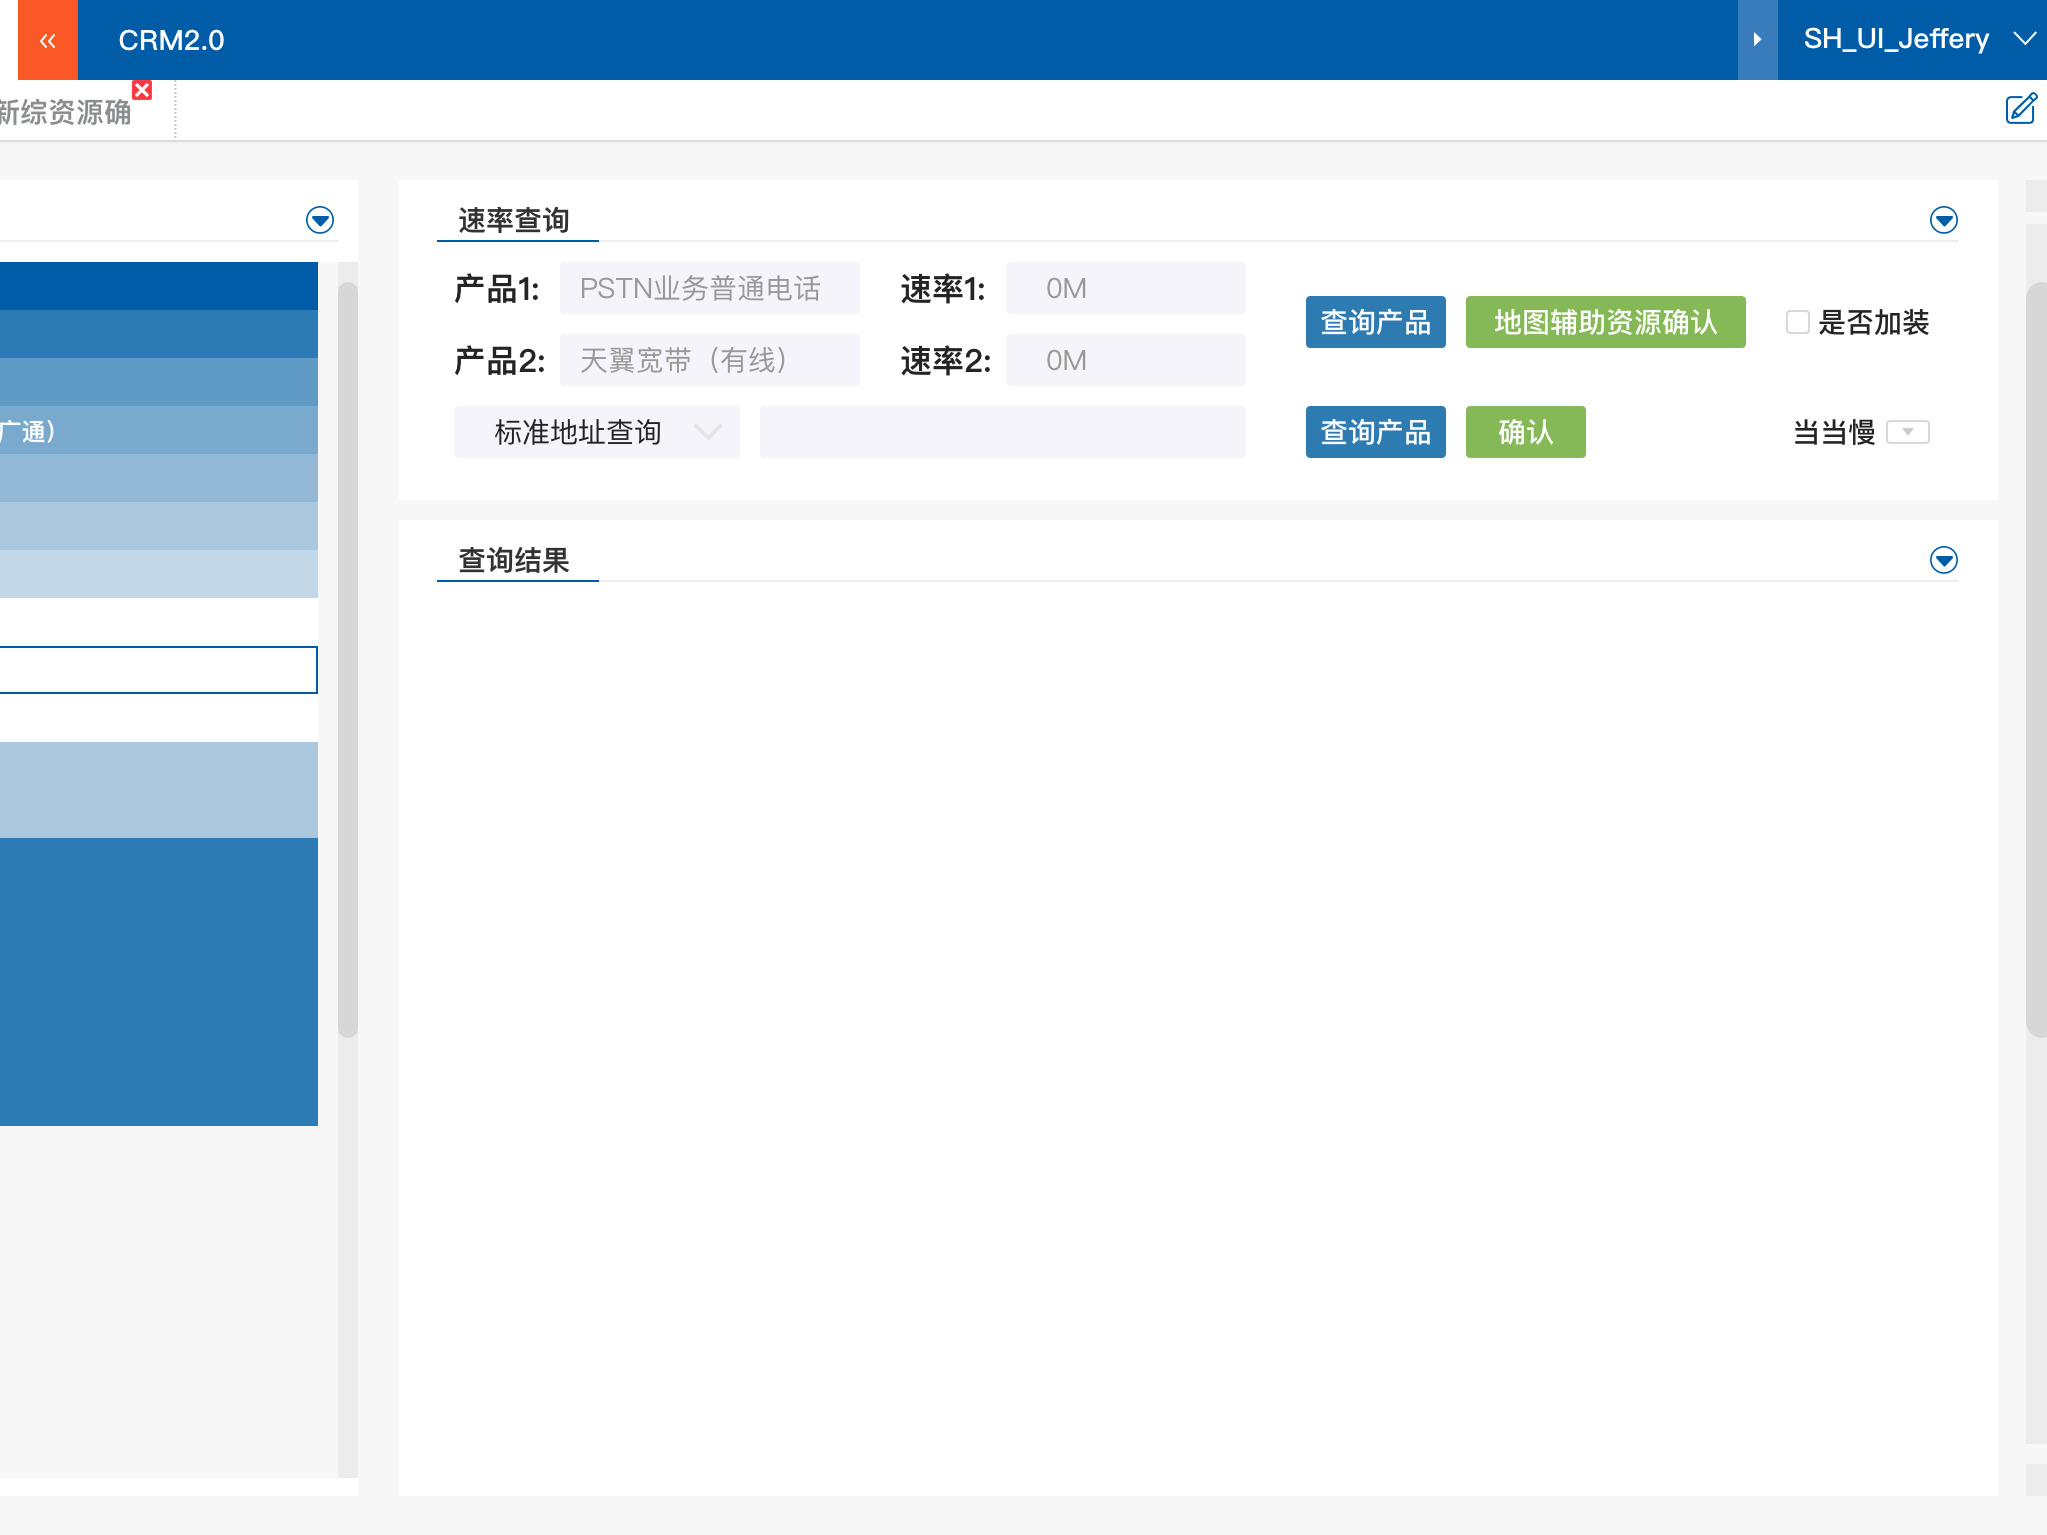Collapse sidebar with the orange double-chevron button
2047x1535 pixels.
coord(48,40)
